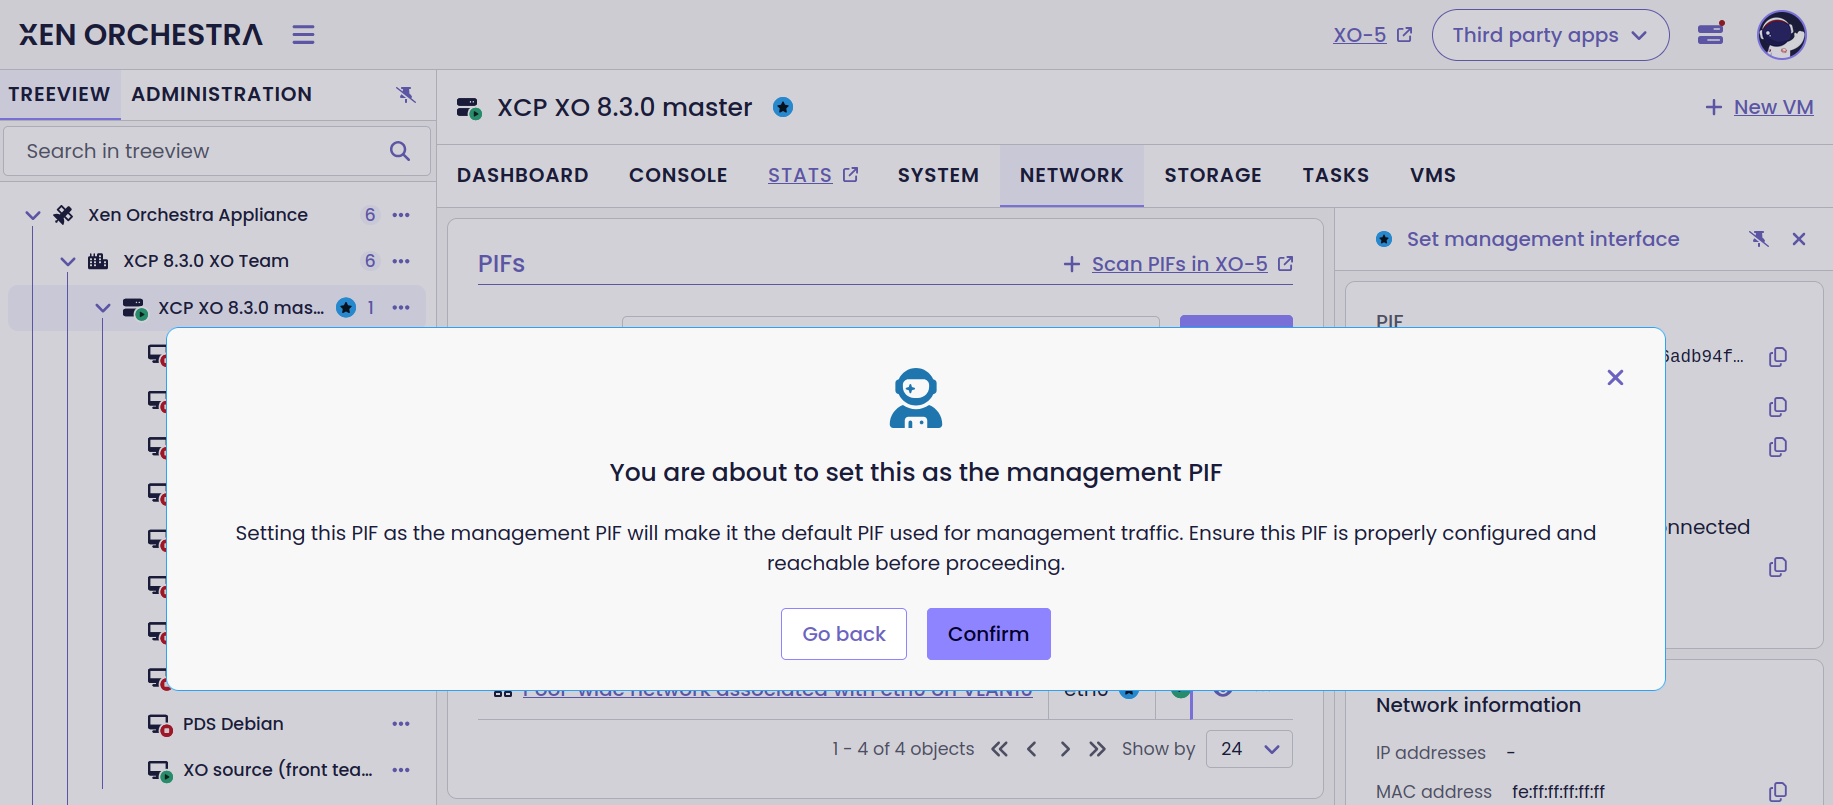Select the XO source (front tea... VM
This screenshot has width=1833, height=805.
click(278, 770)
